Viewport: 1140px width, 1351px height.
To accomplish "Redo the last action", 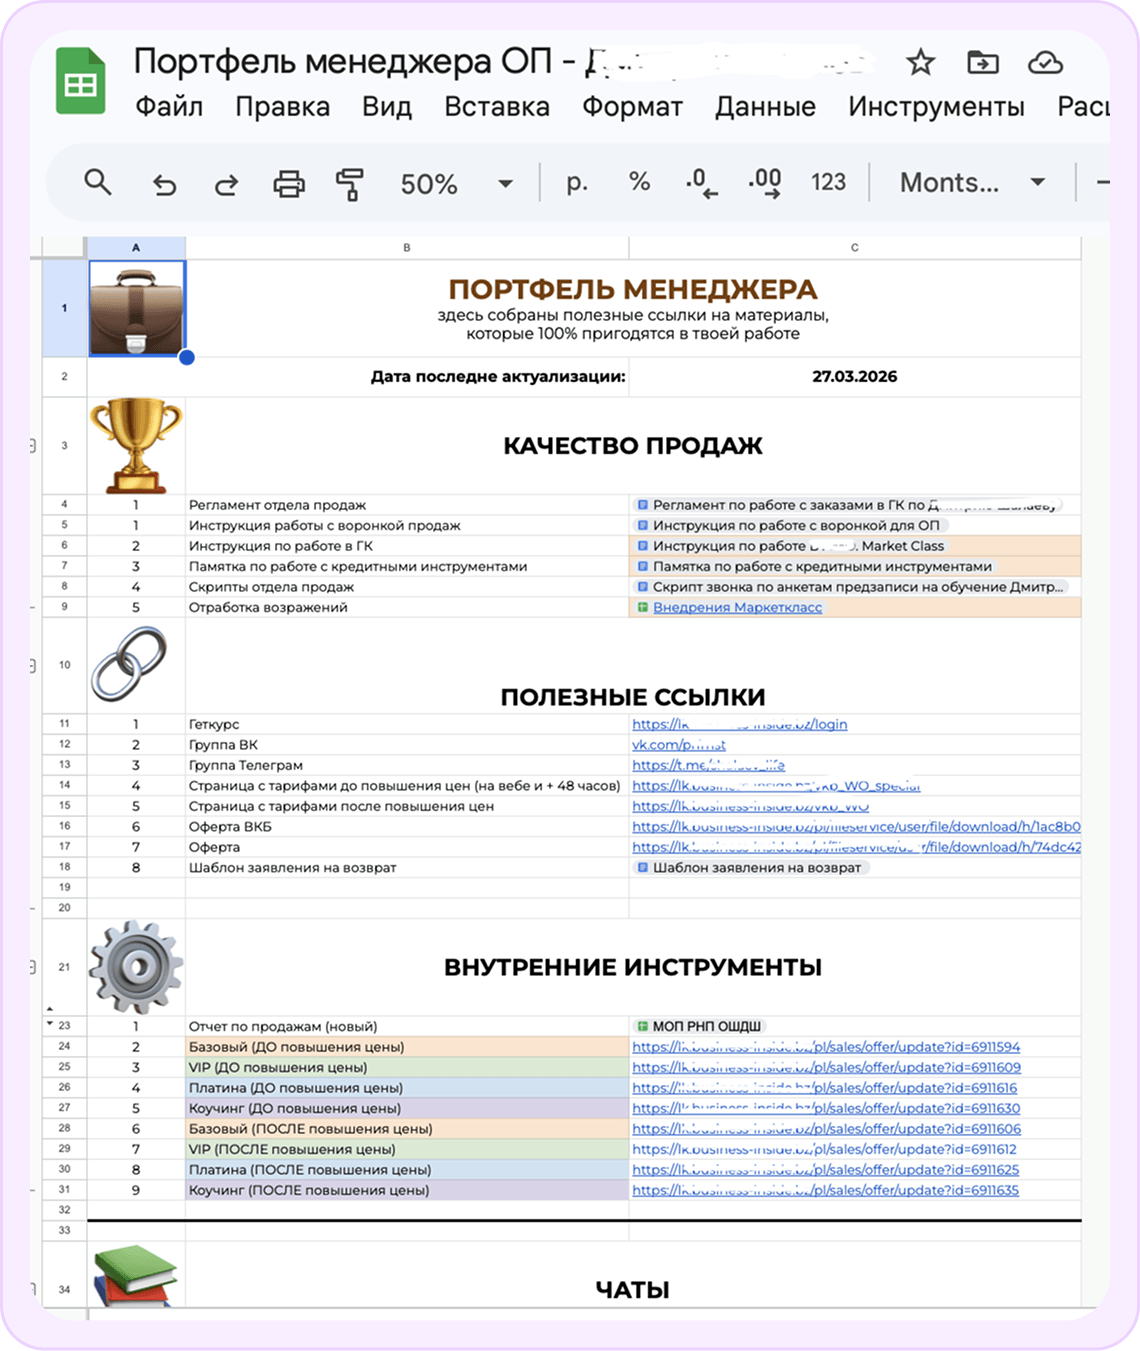I will (x=227, y=184).
